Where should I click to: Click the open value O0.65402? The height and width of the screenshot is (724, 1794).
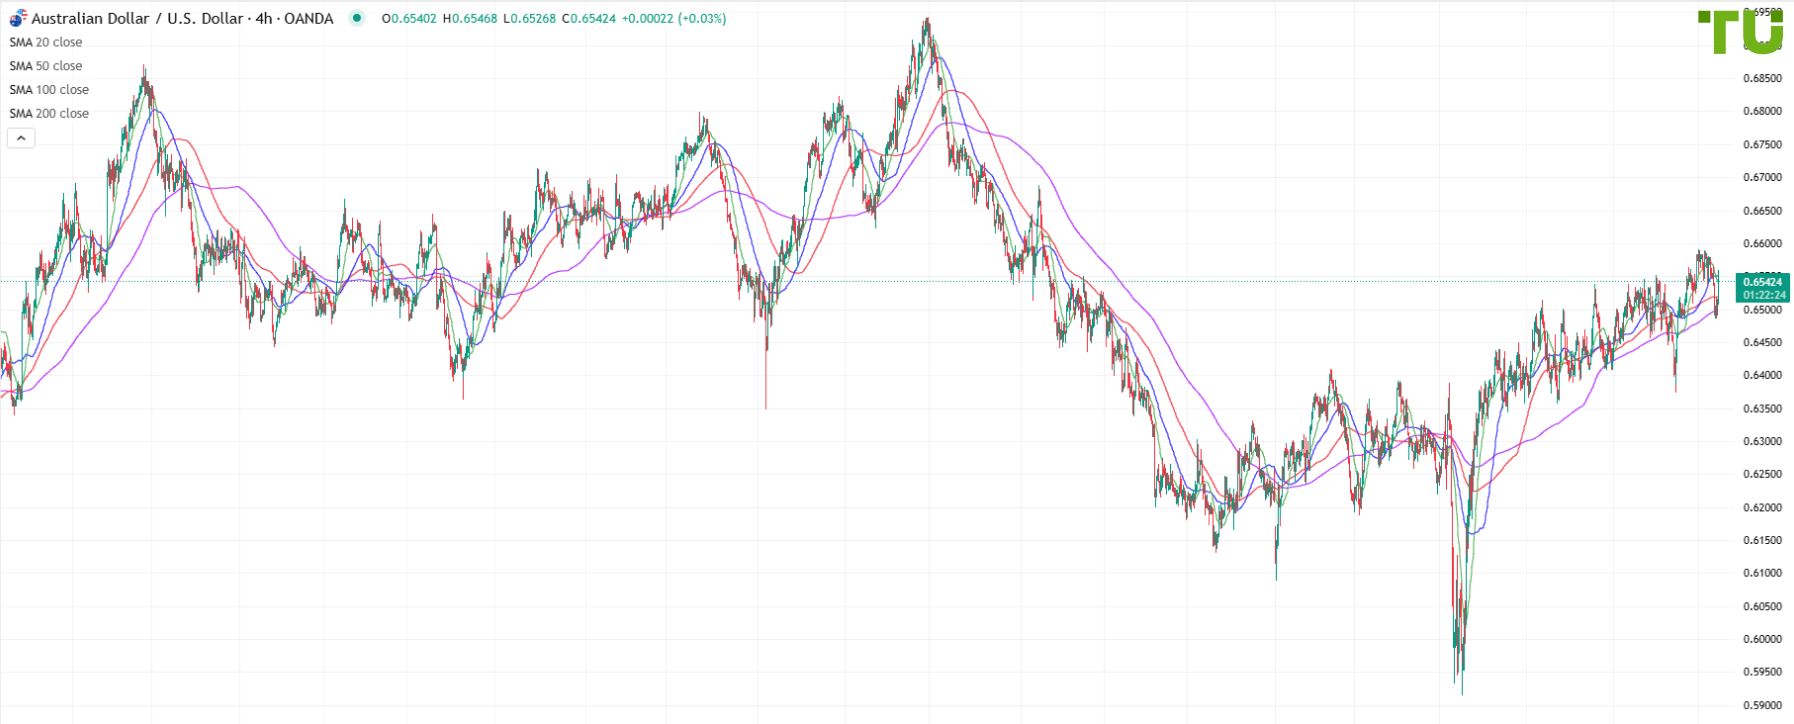pos(409,19)
